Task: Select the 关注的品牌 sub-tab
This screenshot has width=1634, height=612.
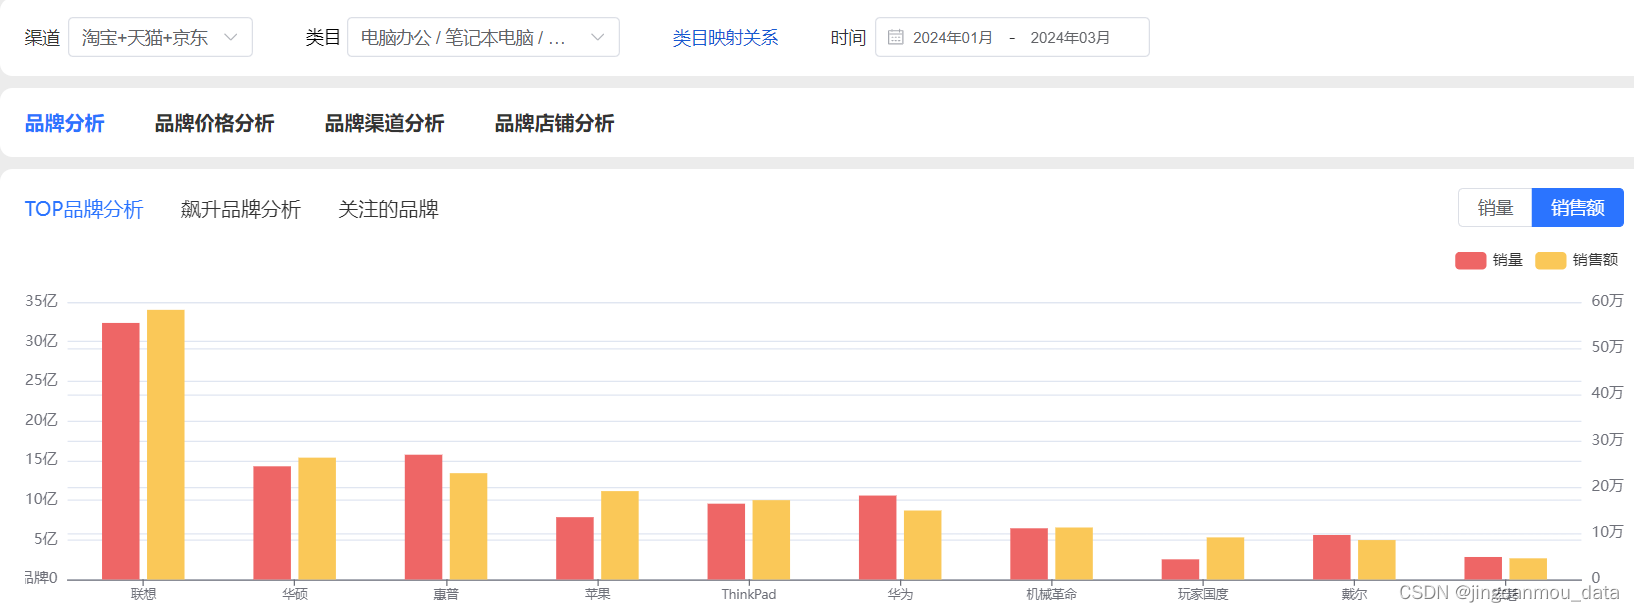Action: [x=388, y=209]
